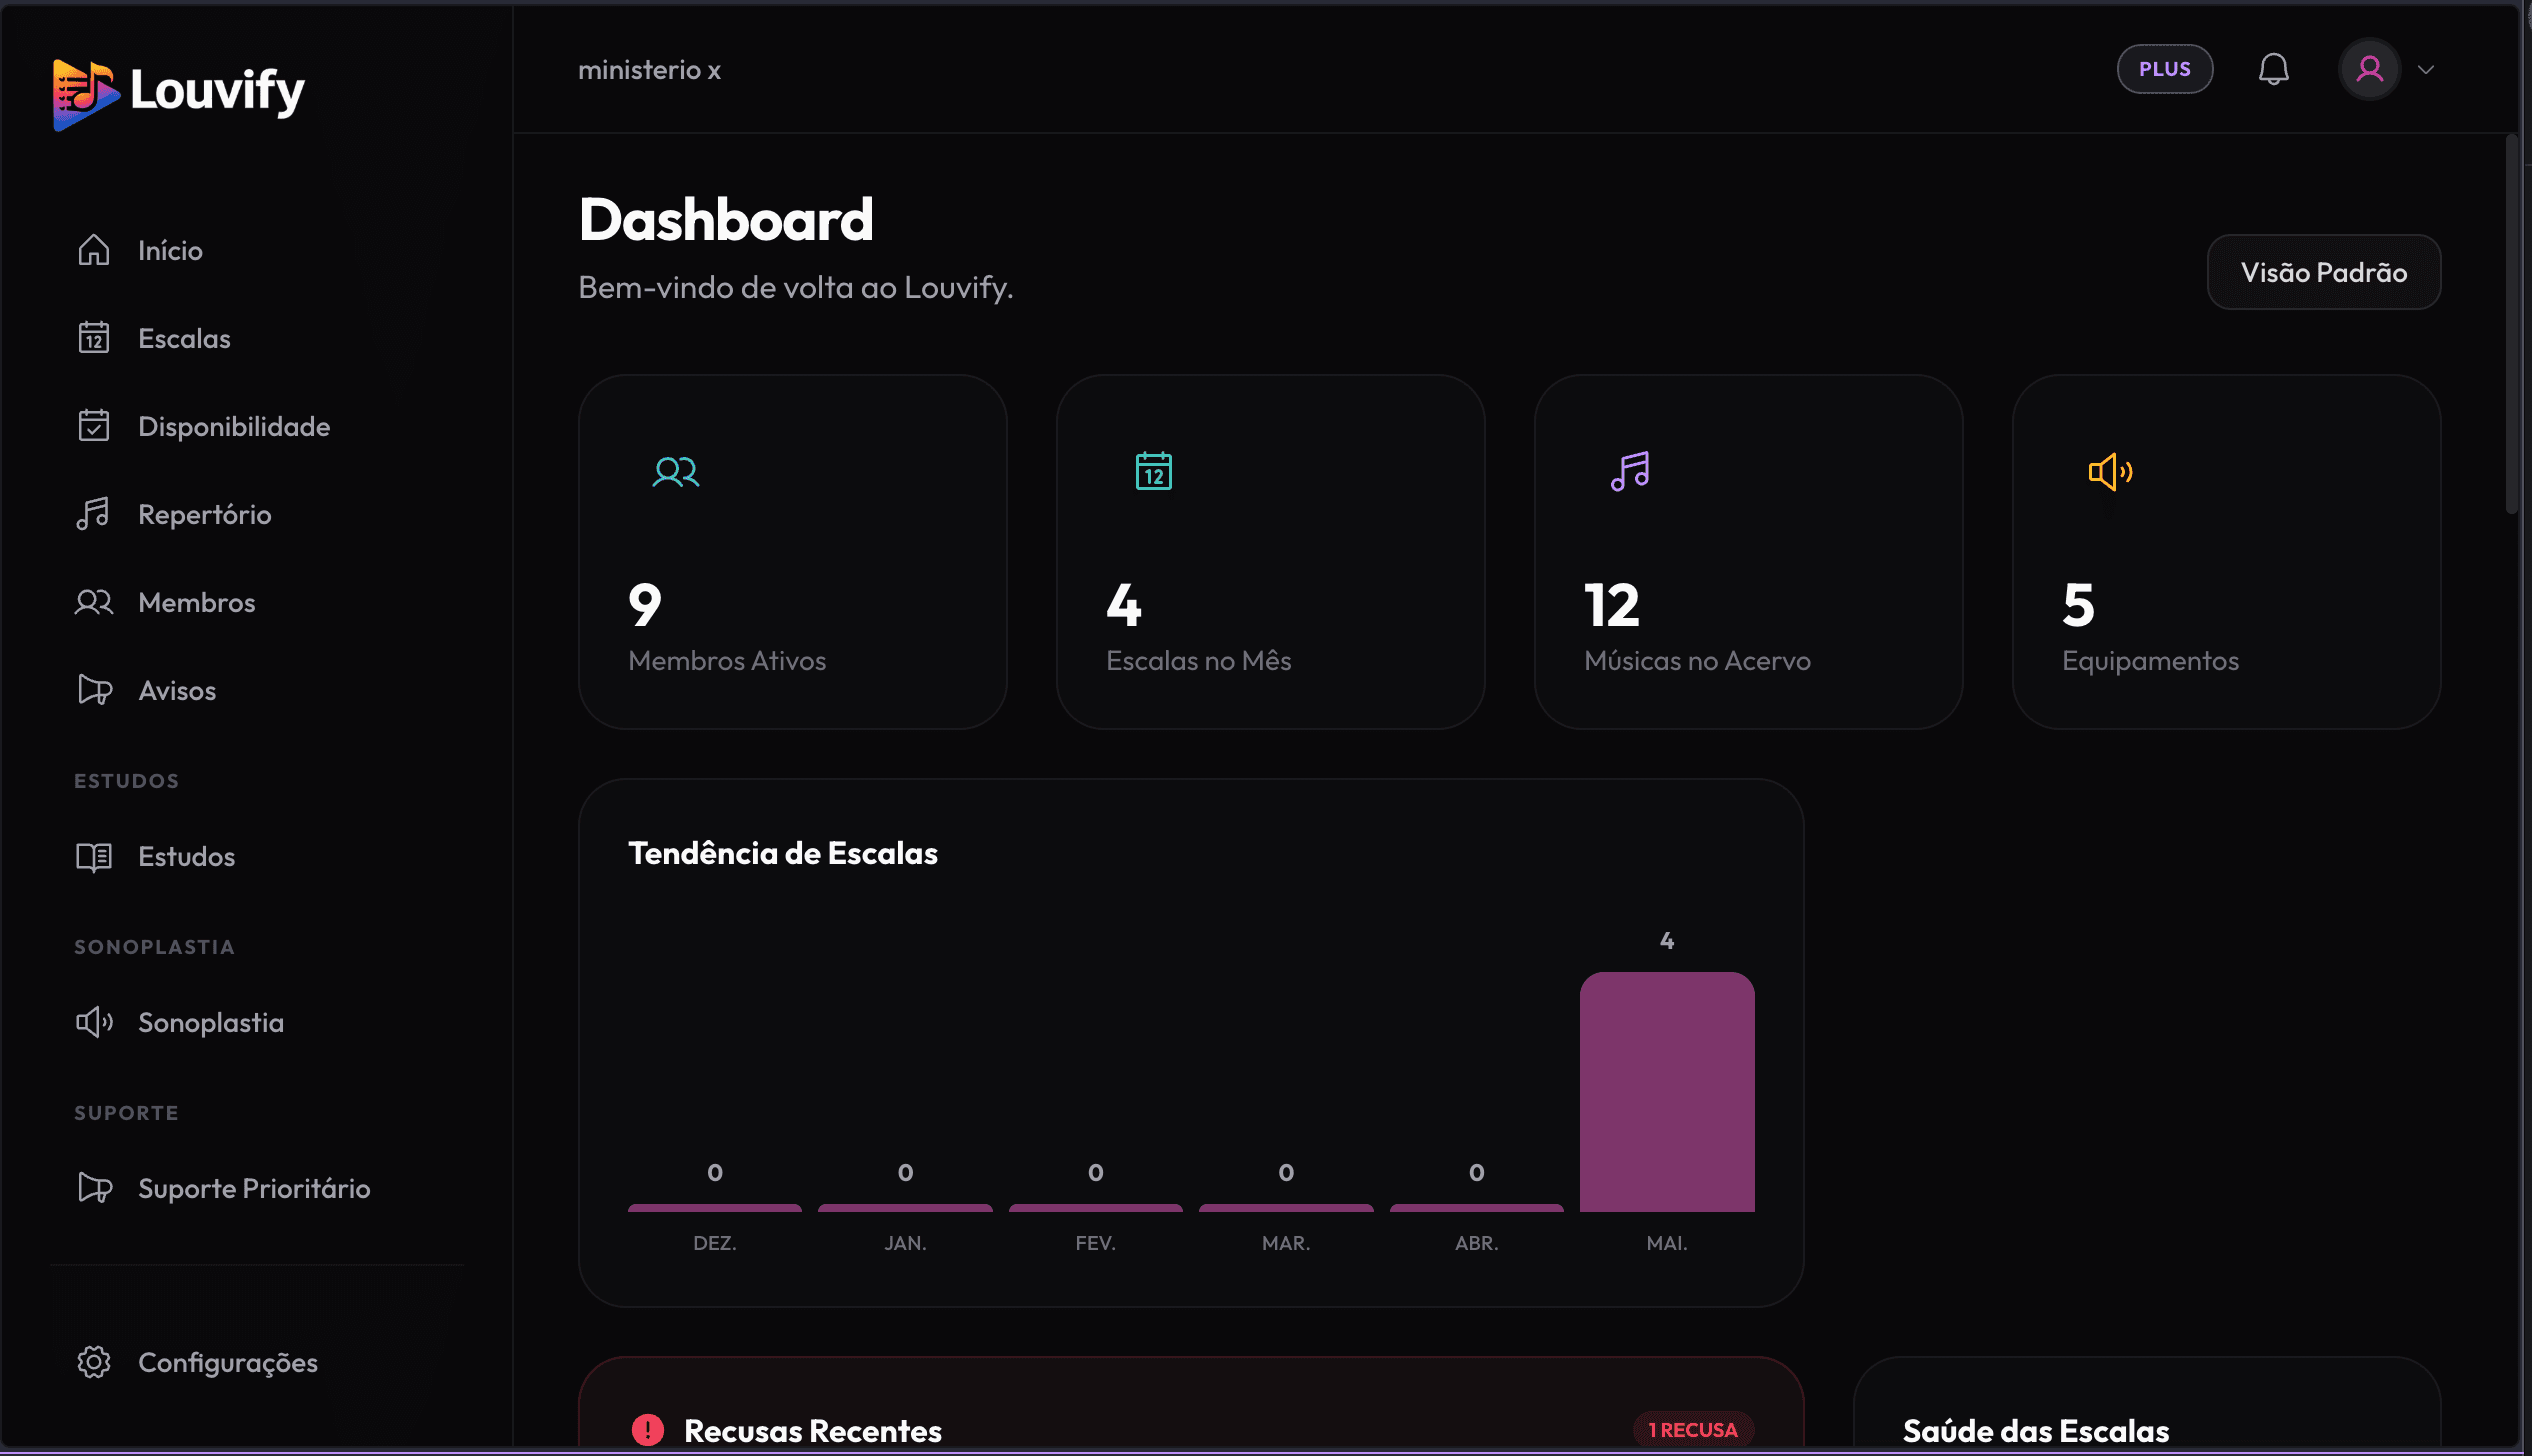This screenshot has height=1456, width=2532.
Task: Click the main page vertical scrollbar
Action: (x=2510, y=325)
